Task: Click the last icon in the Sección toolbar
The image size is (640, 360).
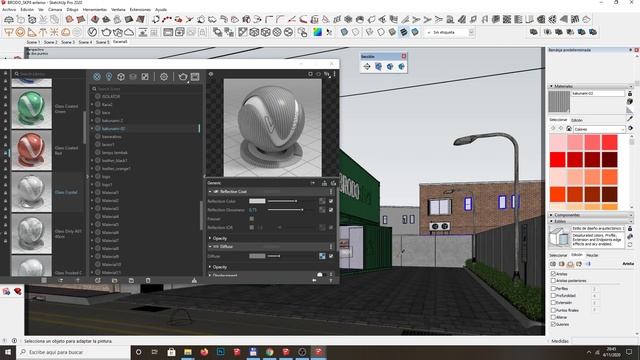Action: point(402,67)
